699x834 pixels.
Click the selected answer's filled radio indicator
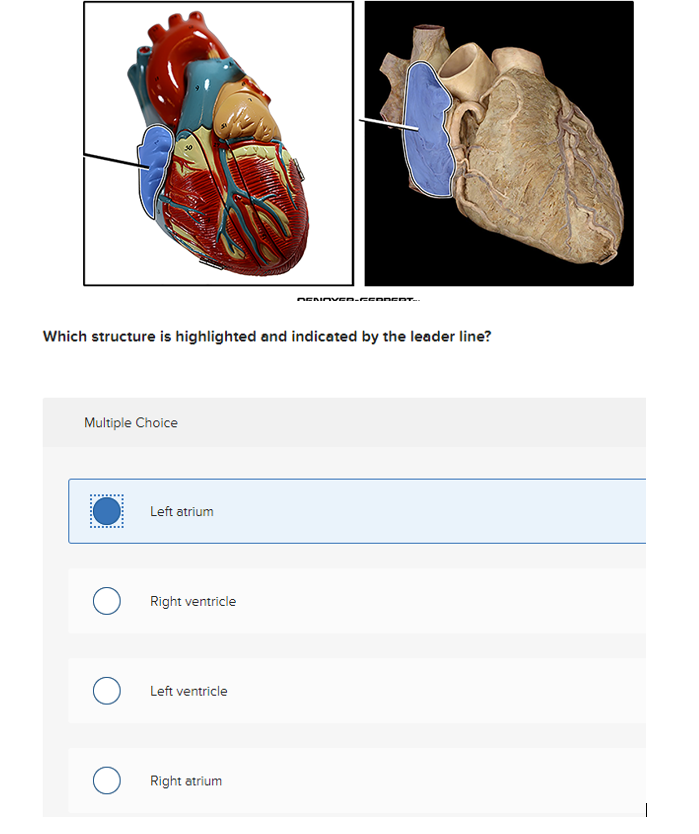[x=106, y=510]
